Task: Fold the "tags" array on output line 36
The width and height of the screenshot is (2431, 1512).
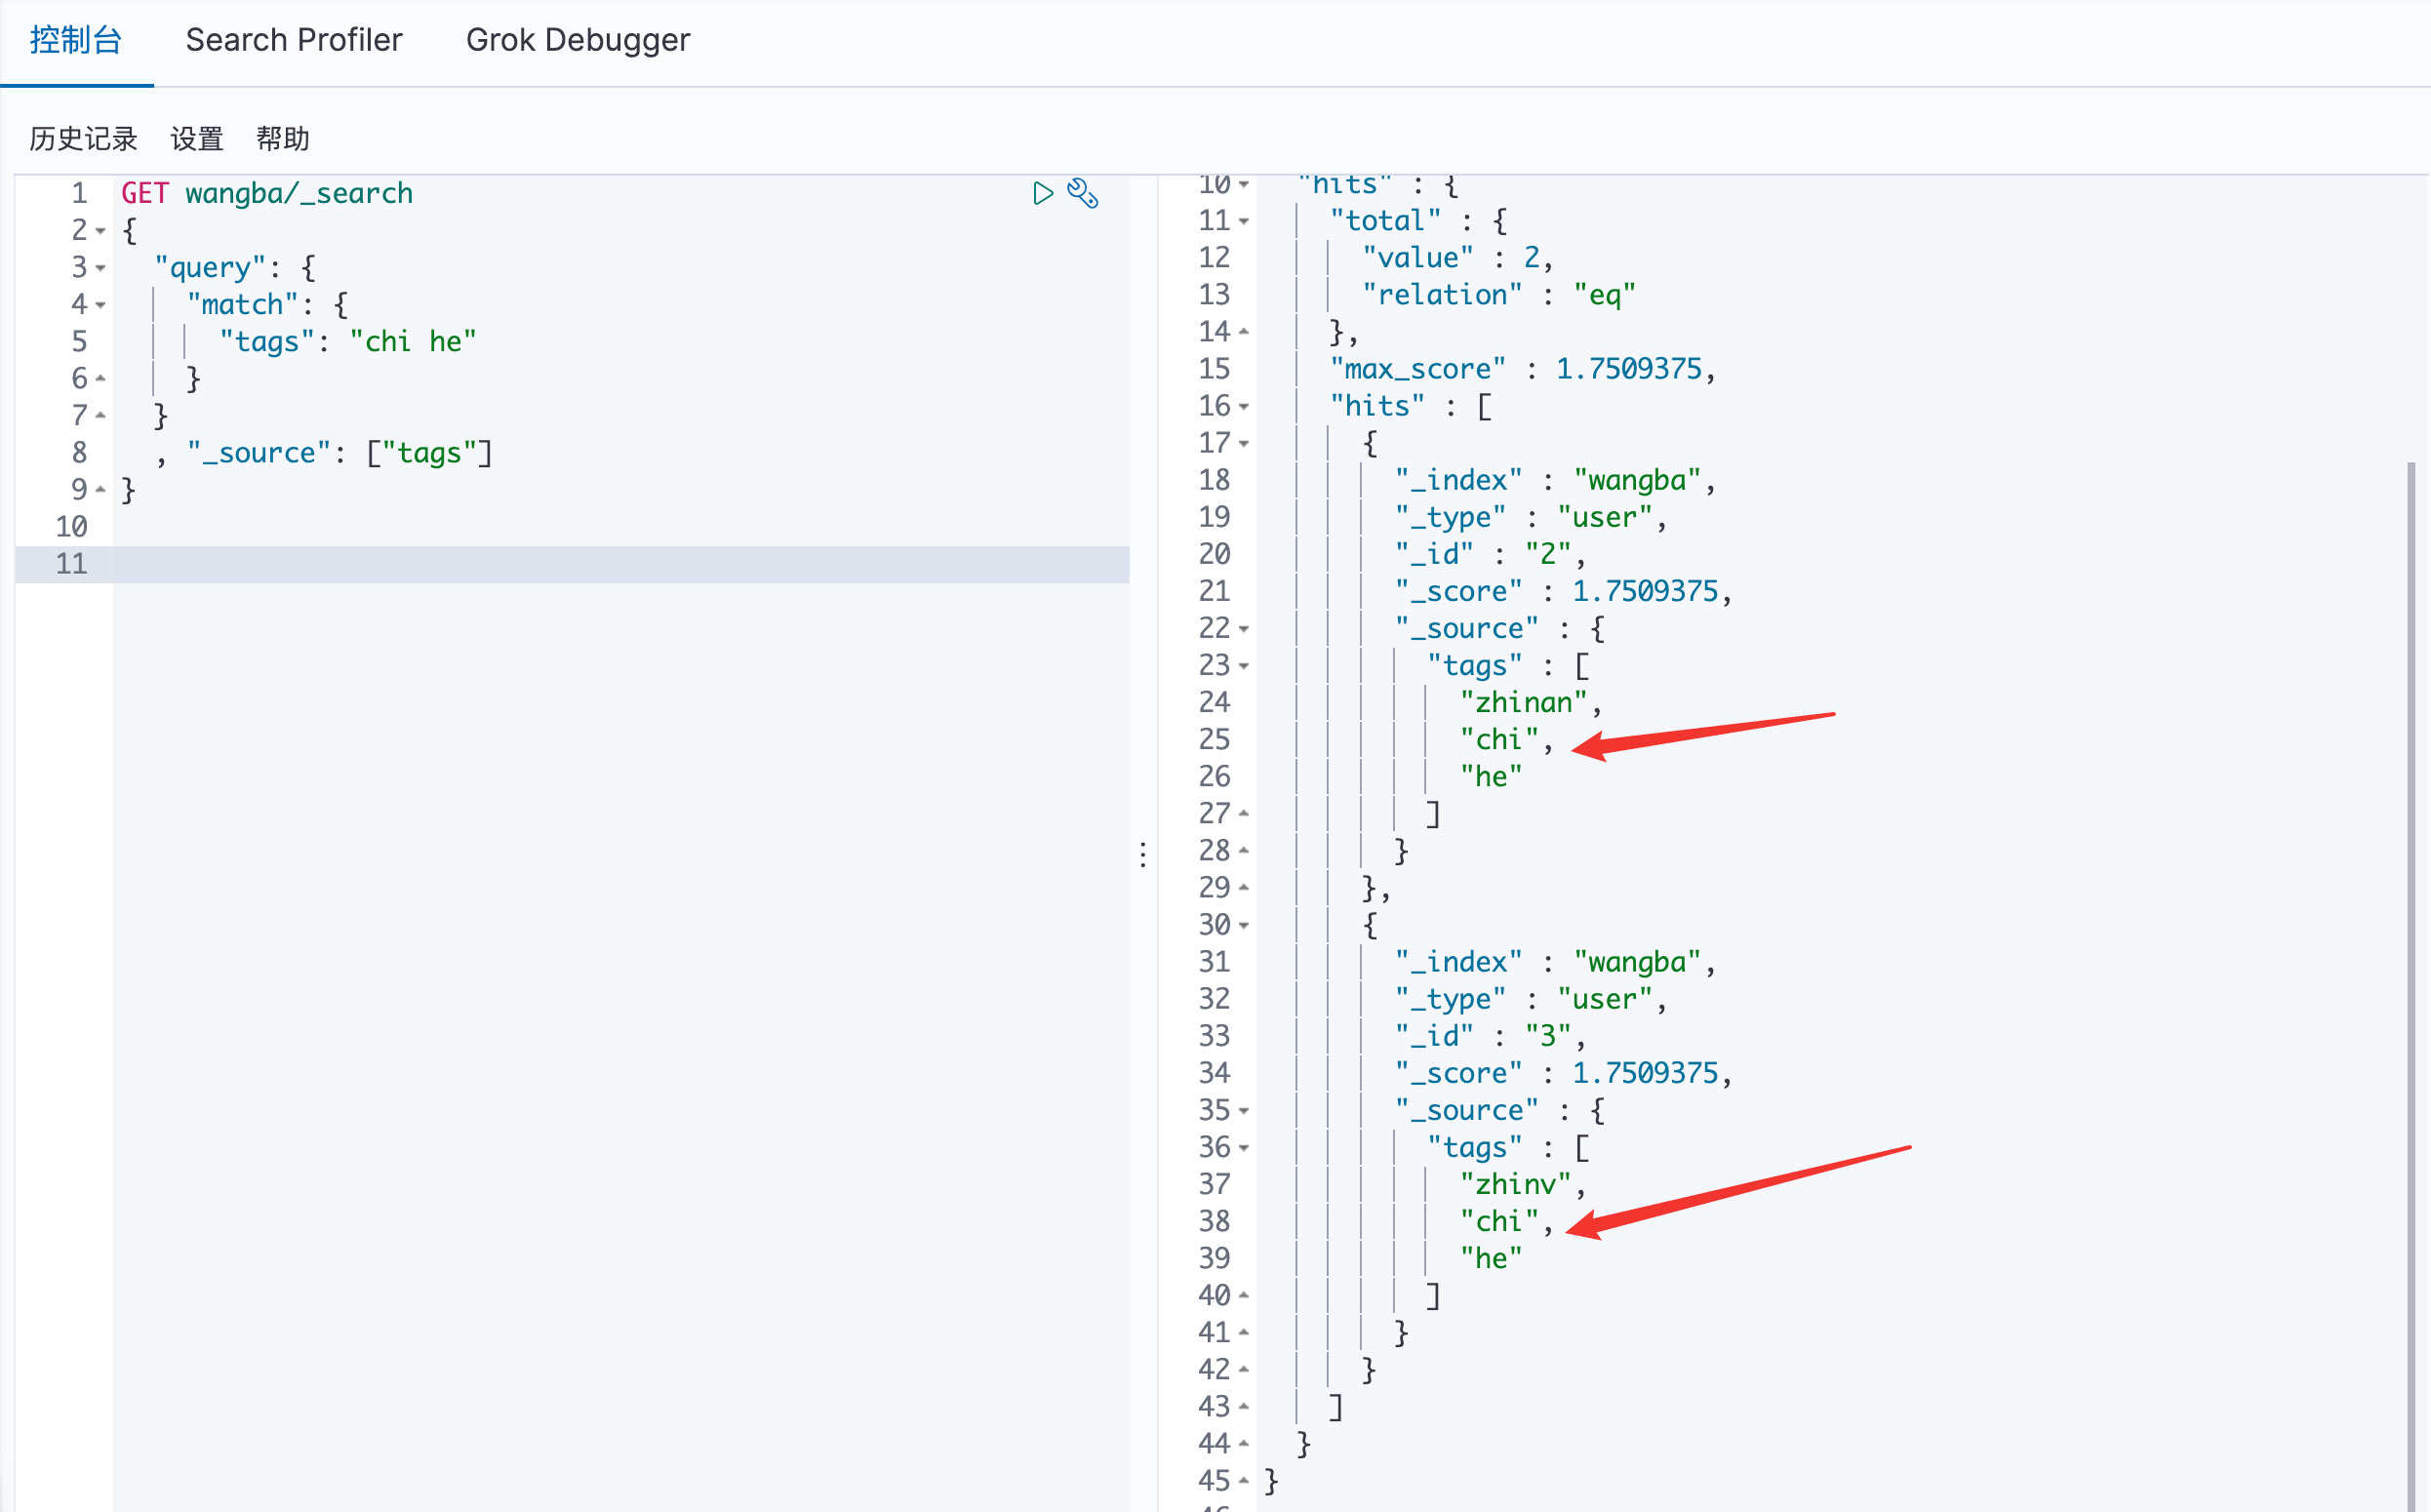Action: (x=1244, y=1148)
